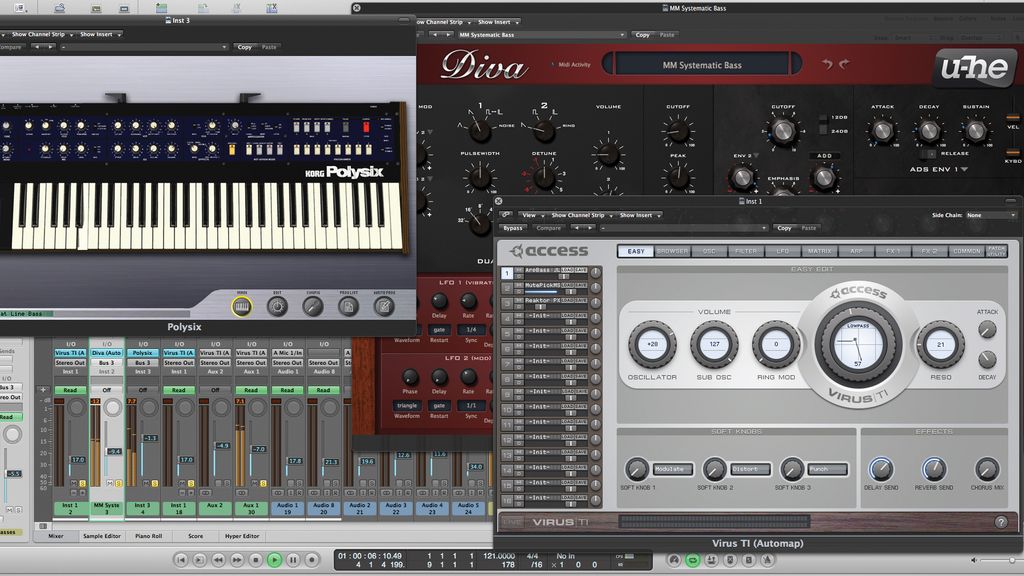Click the MM Systematic Bass preset name field
Viewport: 1024px width, 576px height.
[703, 67]
